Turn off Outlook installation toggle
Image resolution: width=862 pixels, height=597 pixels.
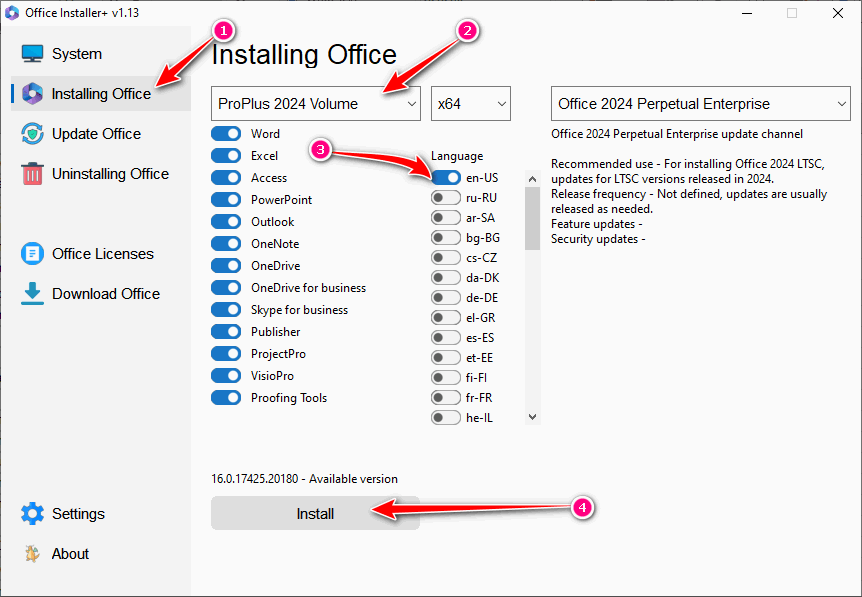pyautogui.click(x=226, y=222)
